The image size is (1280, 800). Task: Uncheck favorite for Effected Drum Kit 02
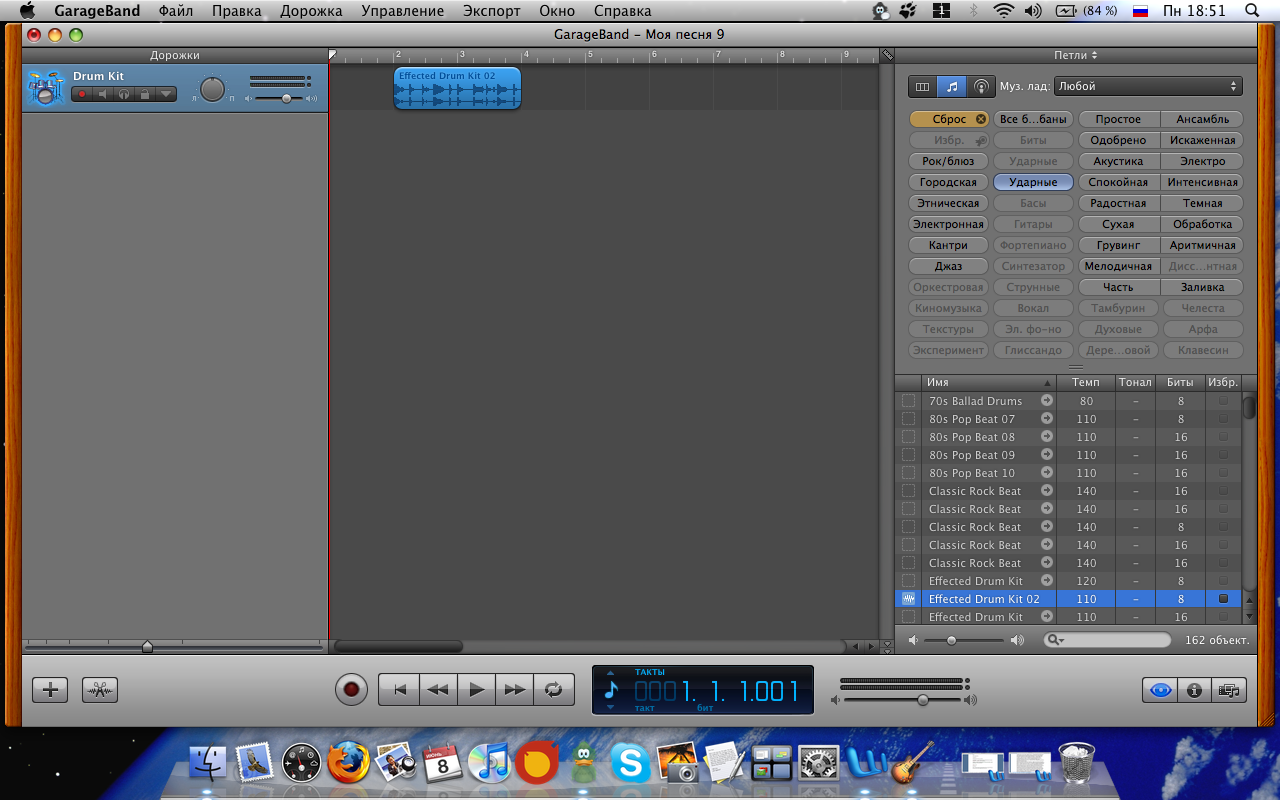coord(1223,599)
